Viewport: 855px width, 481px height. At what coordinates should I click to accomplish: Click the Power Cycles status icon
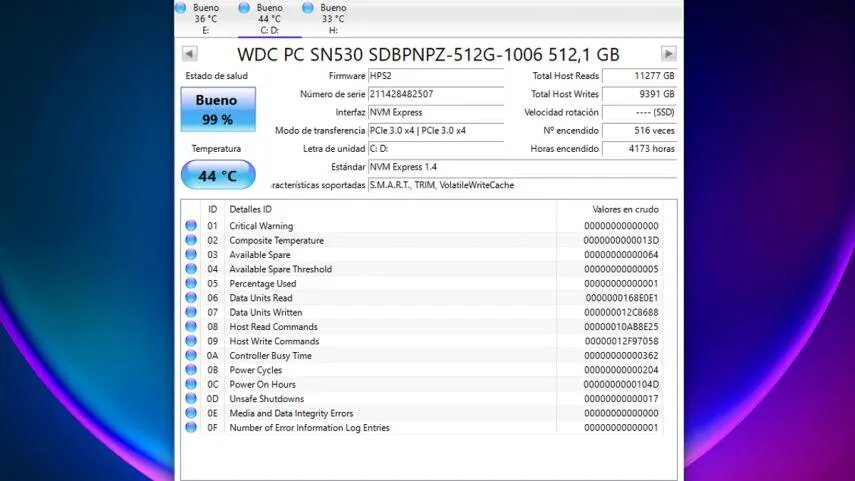click(x=191, y=370)
